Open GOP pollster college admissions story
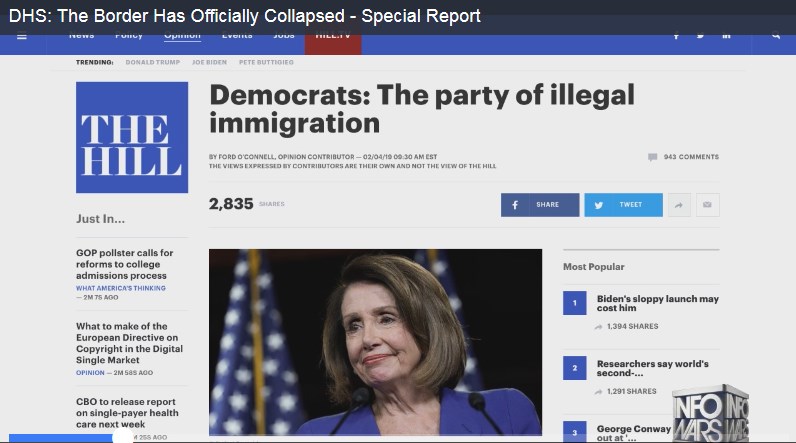Image resolution: width=796 pixels, height=443 pixels. pyautogui.click(x=125, y=264)
